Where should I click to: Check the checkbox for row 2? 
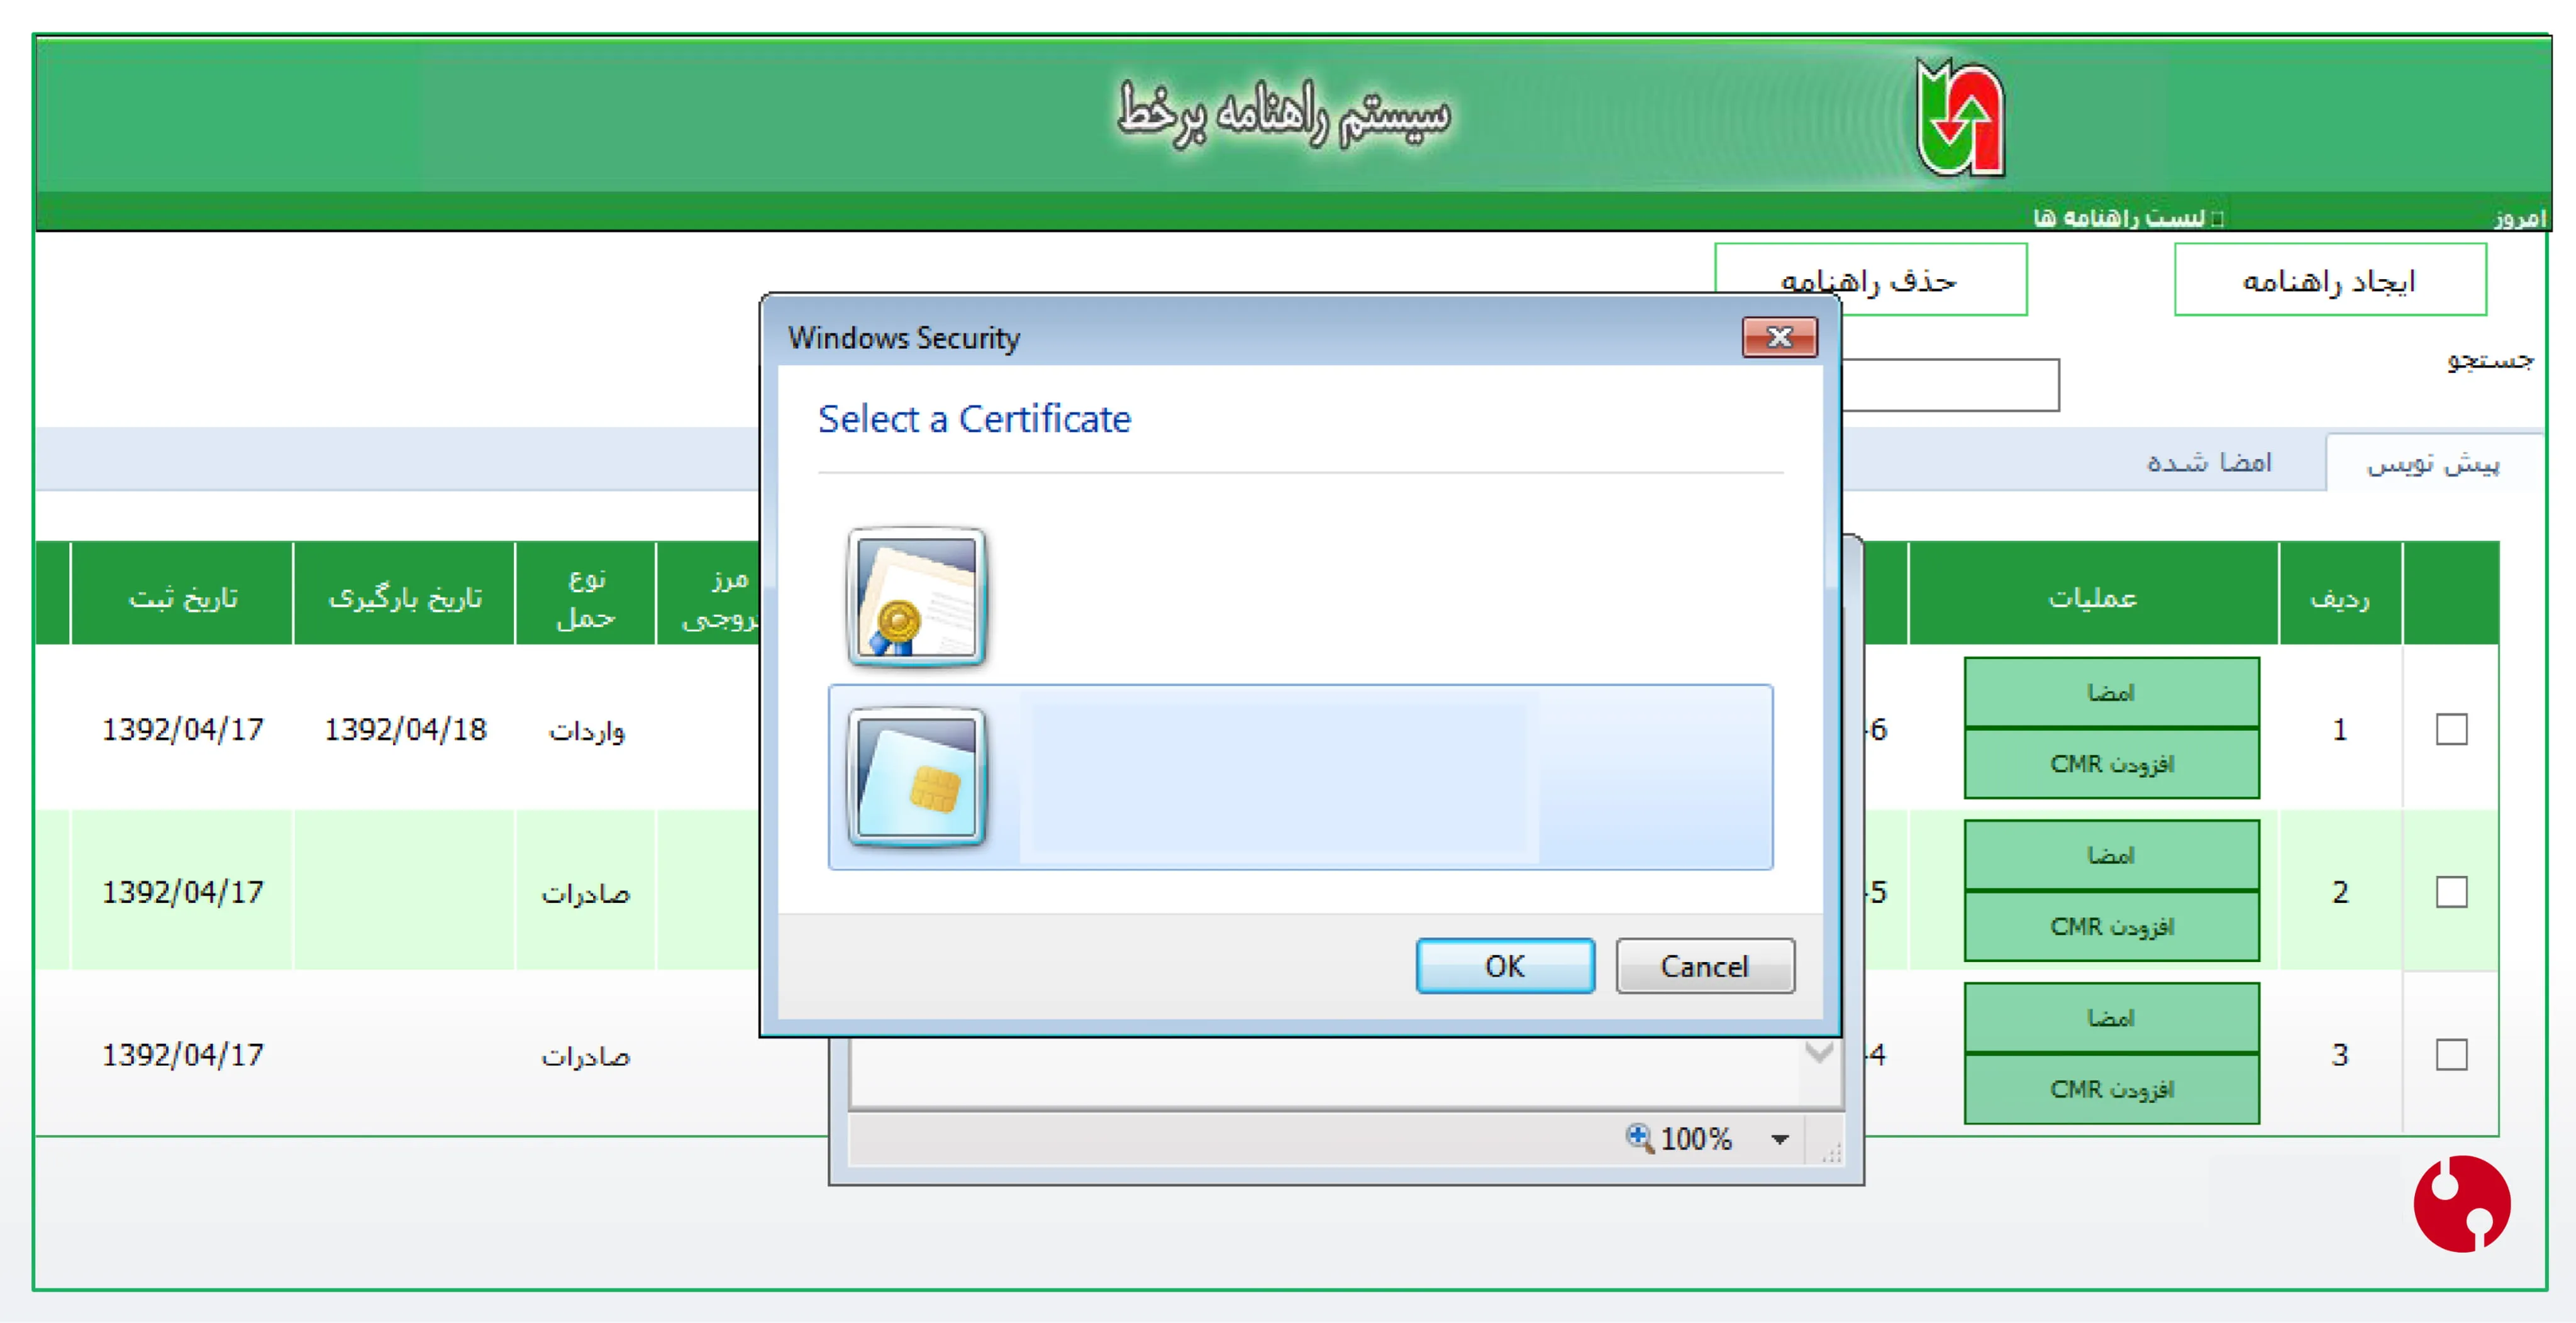(x=2451, y=891)
